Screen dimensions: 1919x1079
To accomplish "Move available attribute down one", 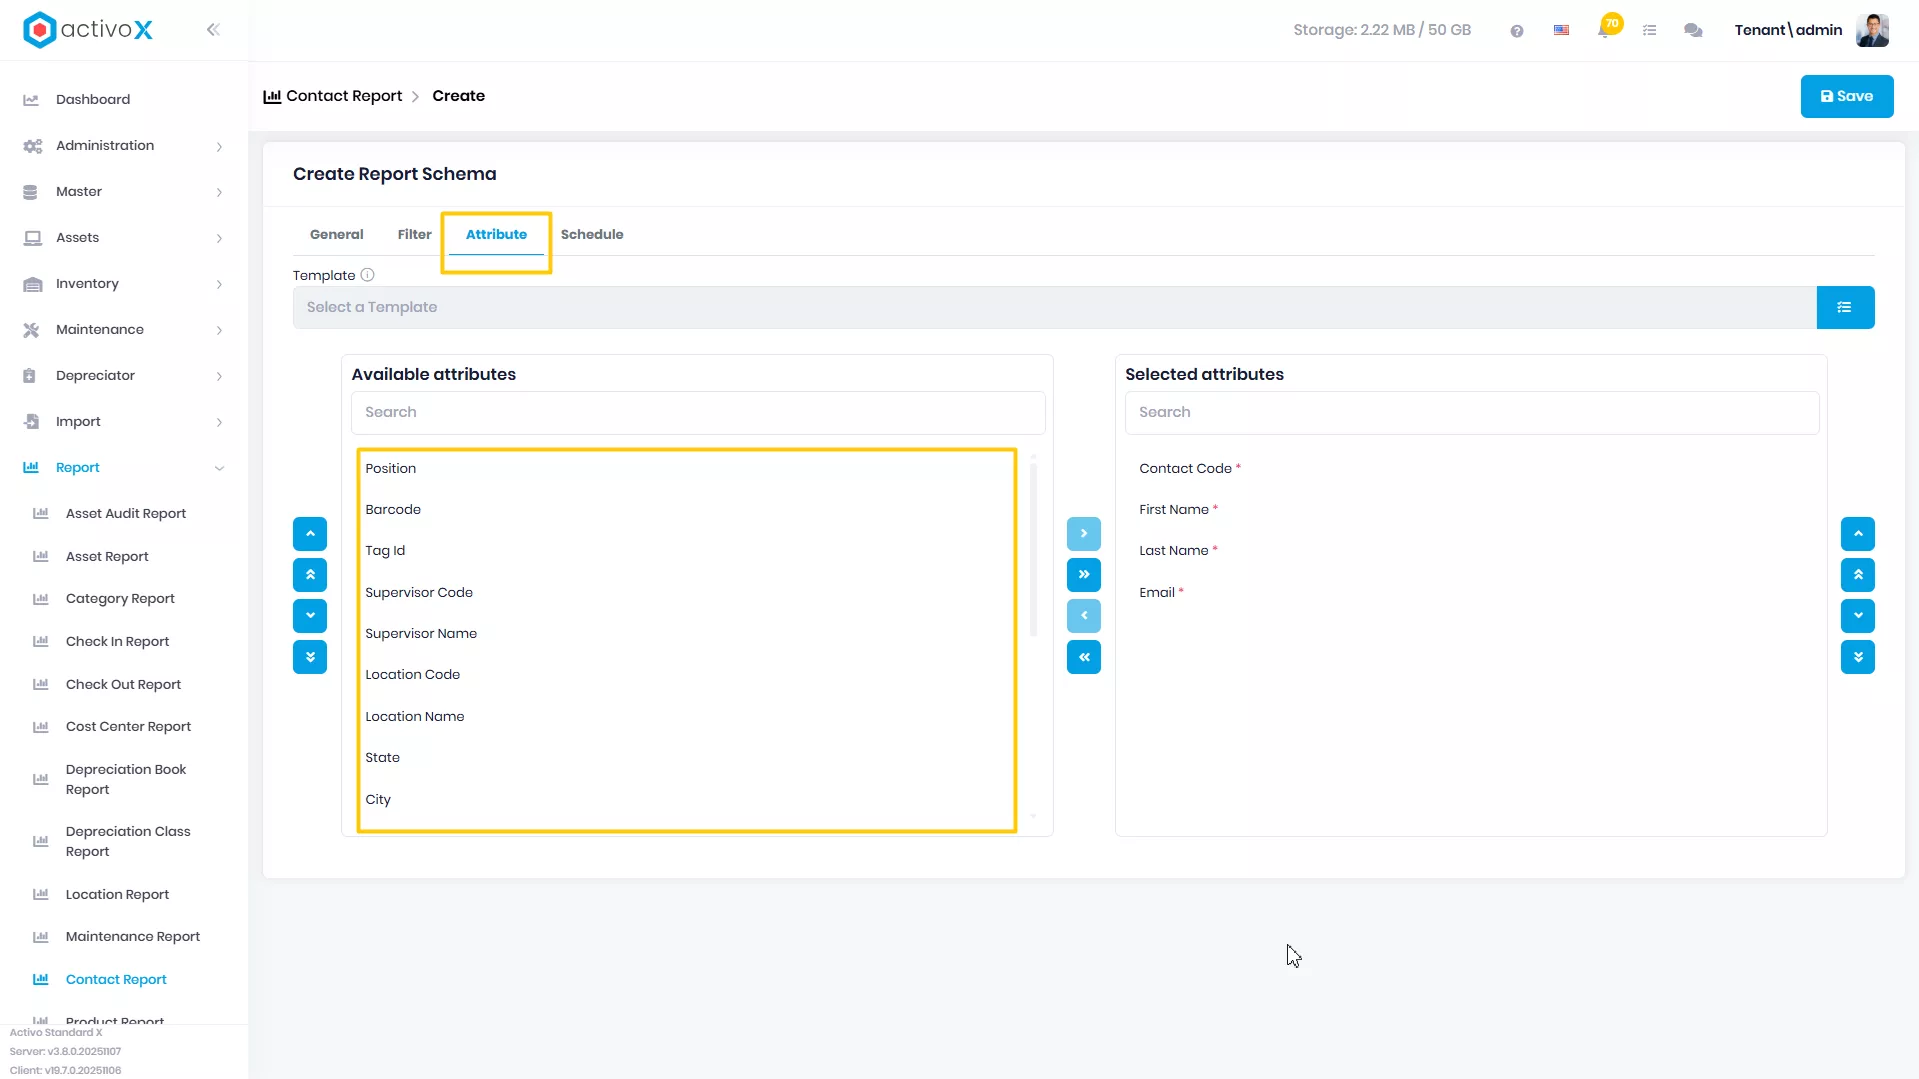I will [x=310, y=616].
